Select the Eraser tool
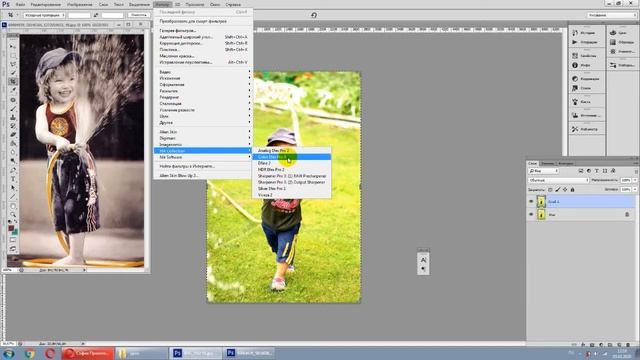This screenshot has height=360, width=640. [13, 135]
